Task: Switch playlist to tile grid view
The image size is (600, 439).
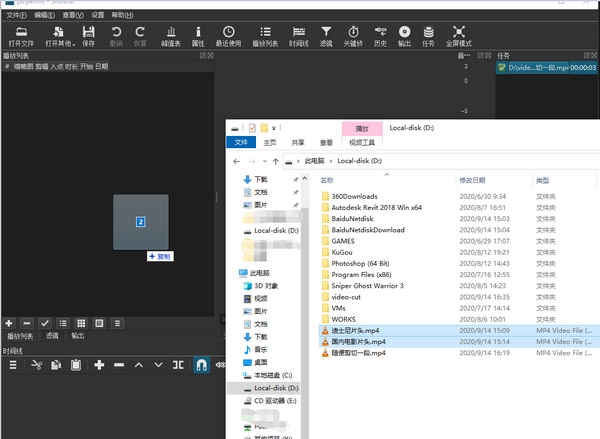Action: 81,323
